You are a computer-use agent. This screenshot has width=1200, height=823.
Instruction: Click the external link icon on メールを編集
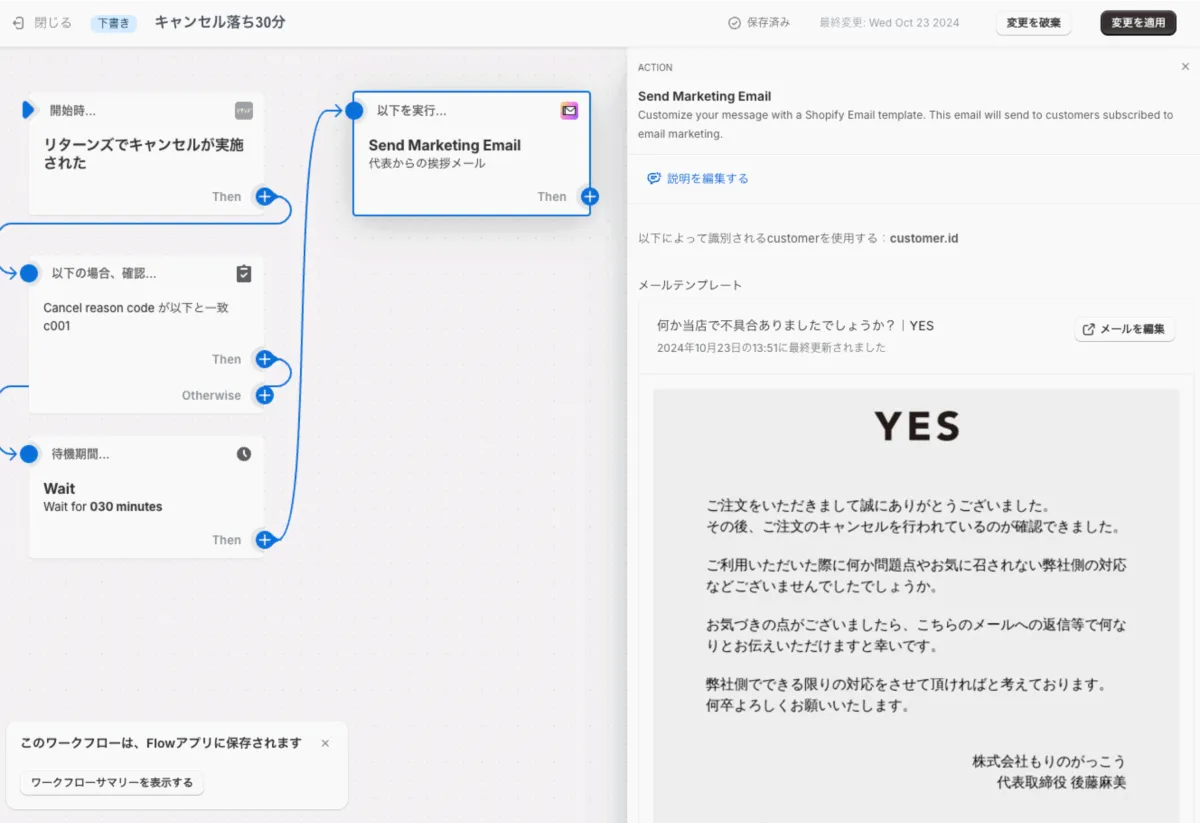[x=1089, y=328]
